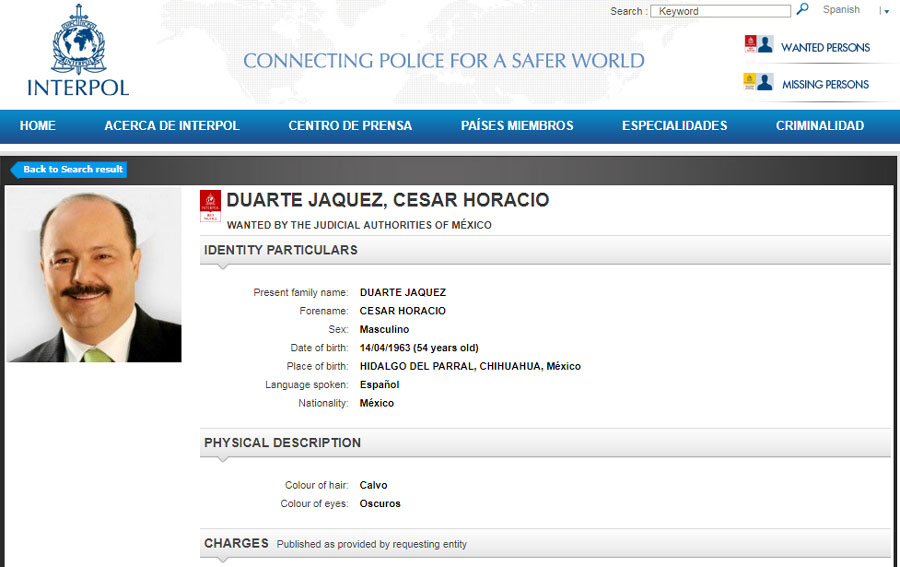
Task: Click the 'Colour of eyes:' label
Action: coord(315,503)
